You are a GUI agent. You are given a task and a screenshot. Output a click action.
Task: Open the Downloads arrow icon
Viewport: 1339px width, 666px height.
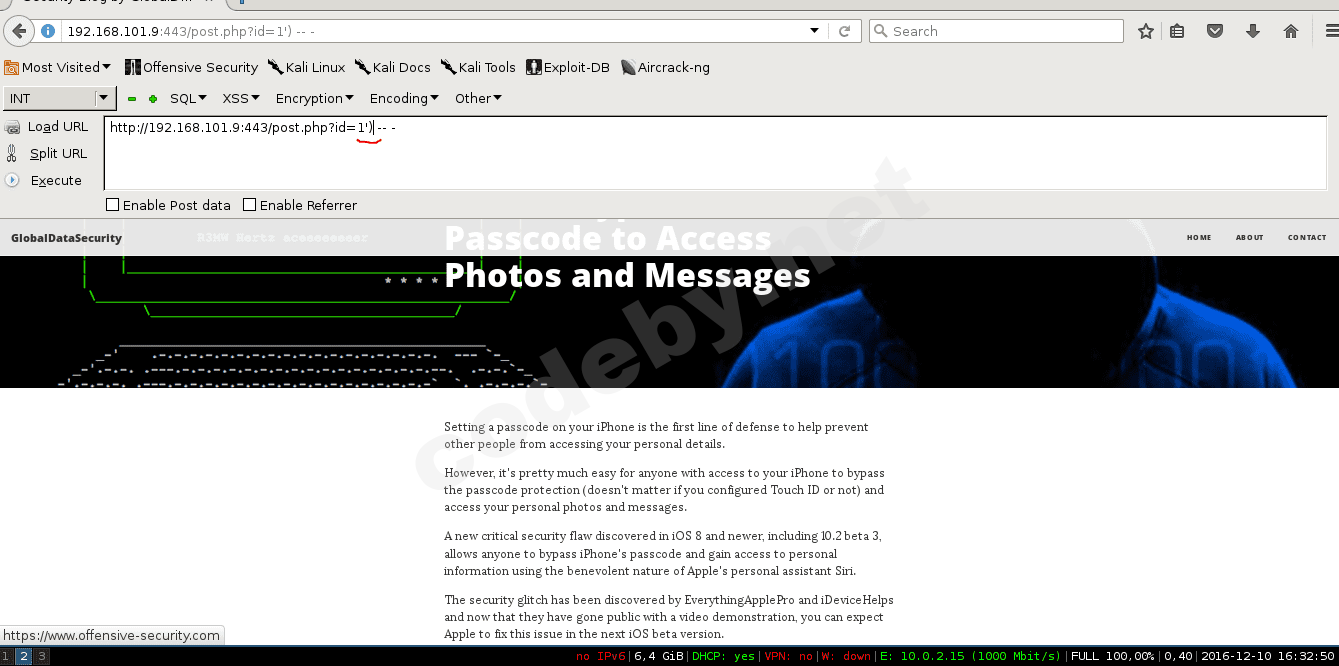click(x=1253, y=31)
